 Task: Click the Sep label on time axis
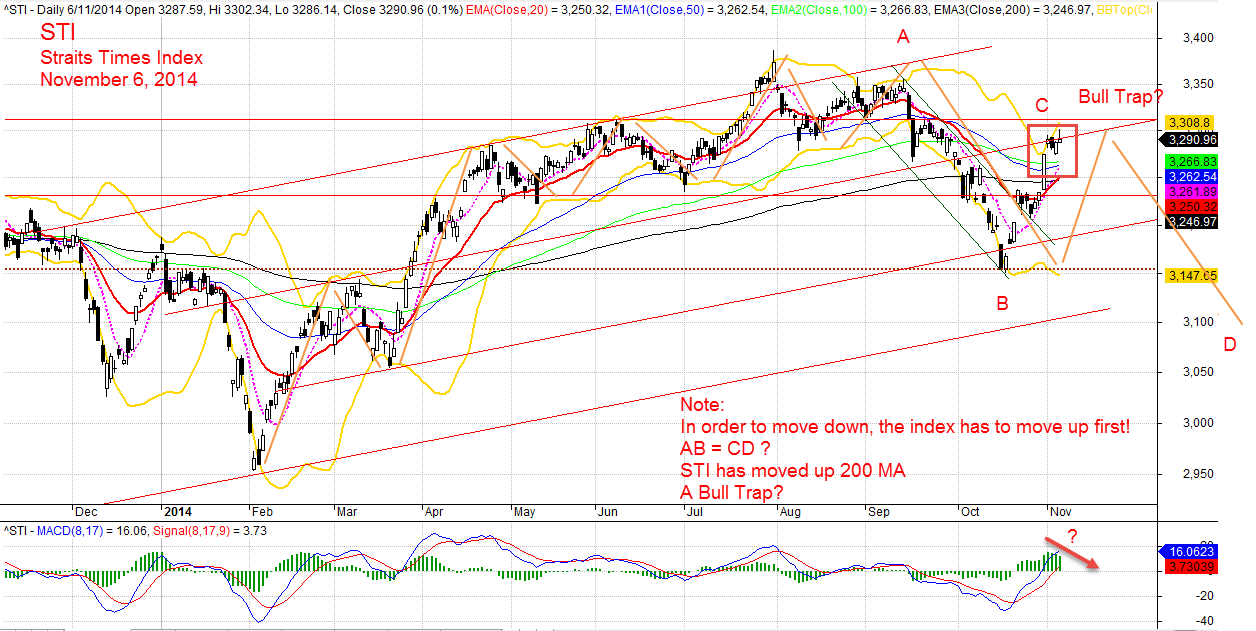[878, 511]
